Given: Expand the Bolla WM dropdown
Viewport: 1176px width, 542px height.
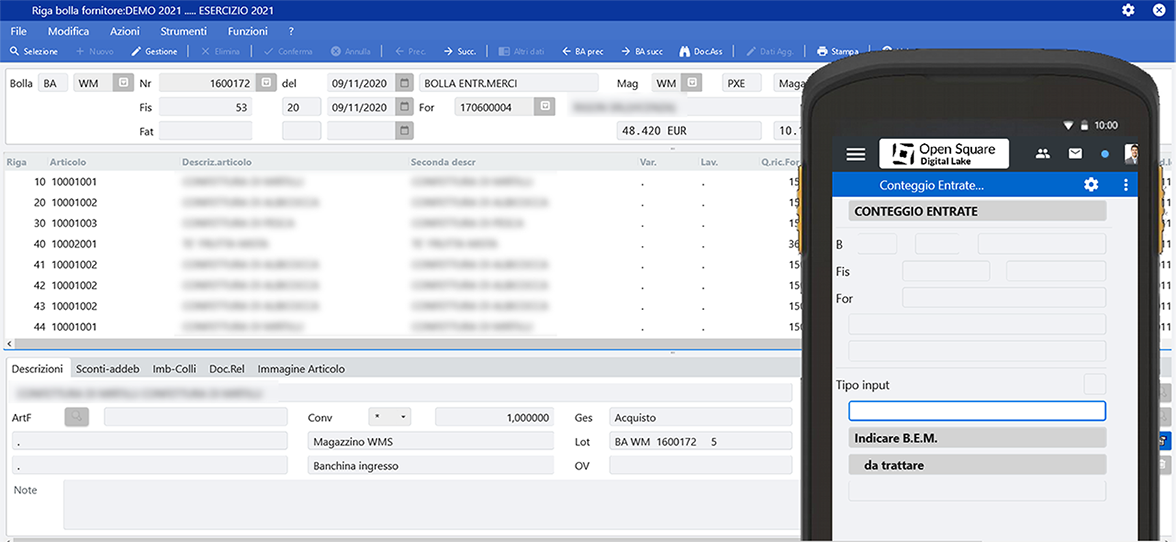Looking at the screenshot, I should [123, 82].
